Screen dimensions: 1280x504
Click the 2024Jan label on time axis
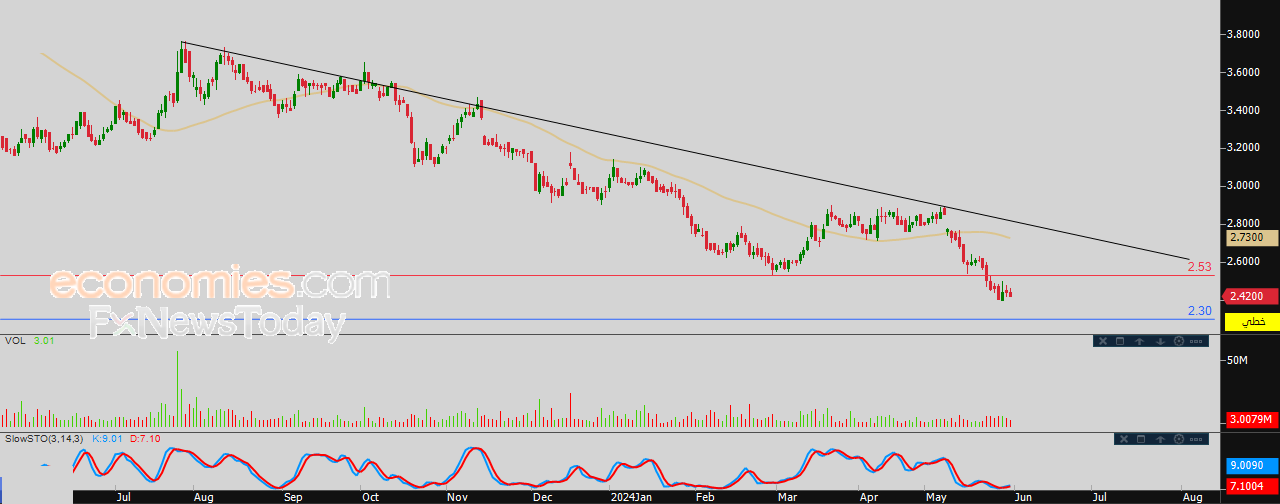tap(631, 496)
